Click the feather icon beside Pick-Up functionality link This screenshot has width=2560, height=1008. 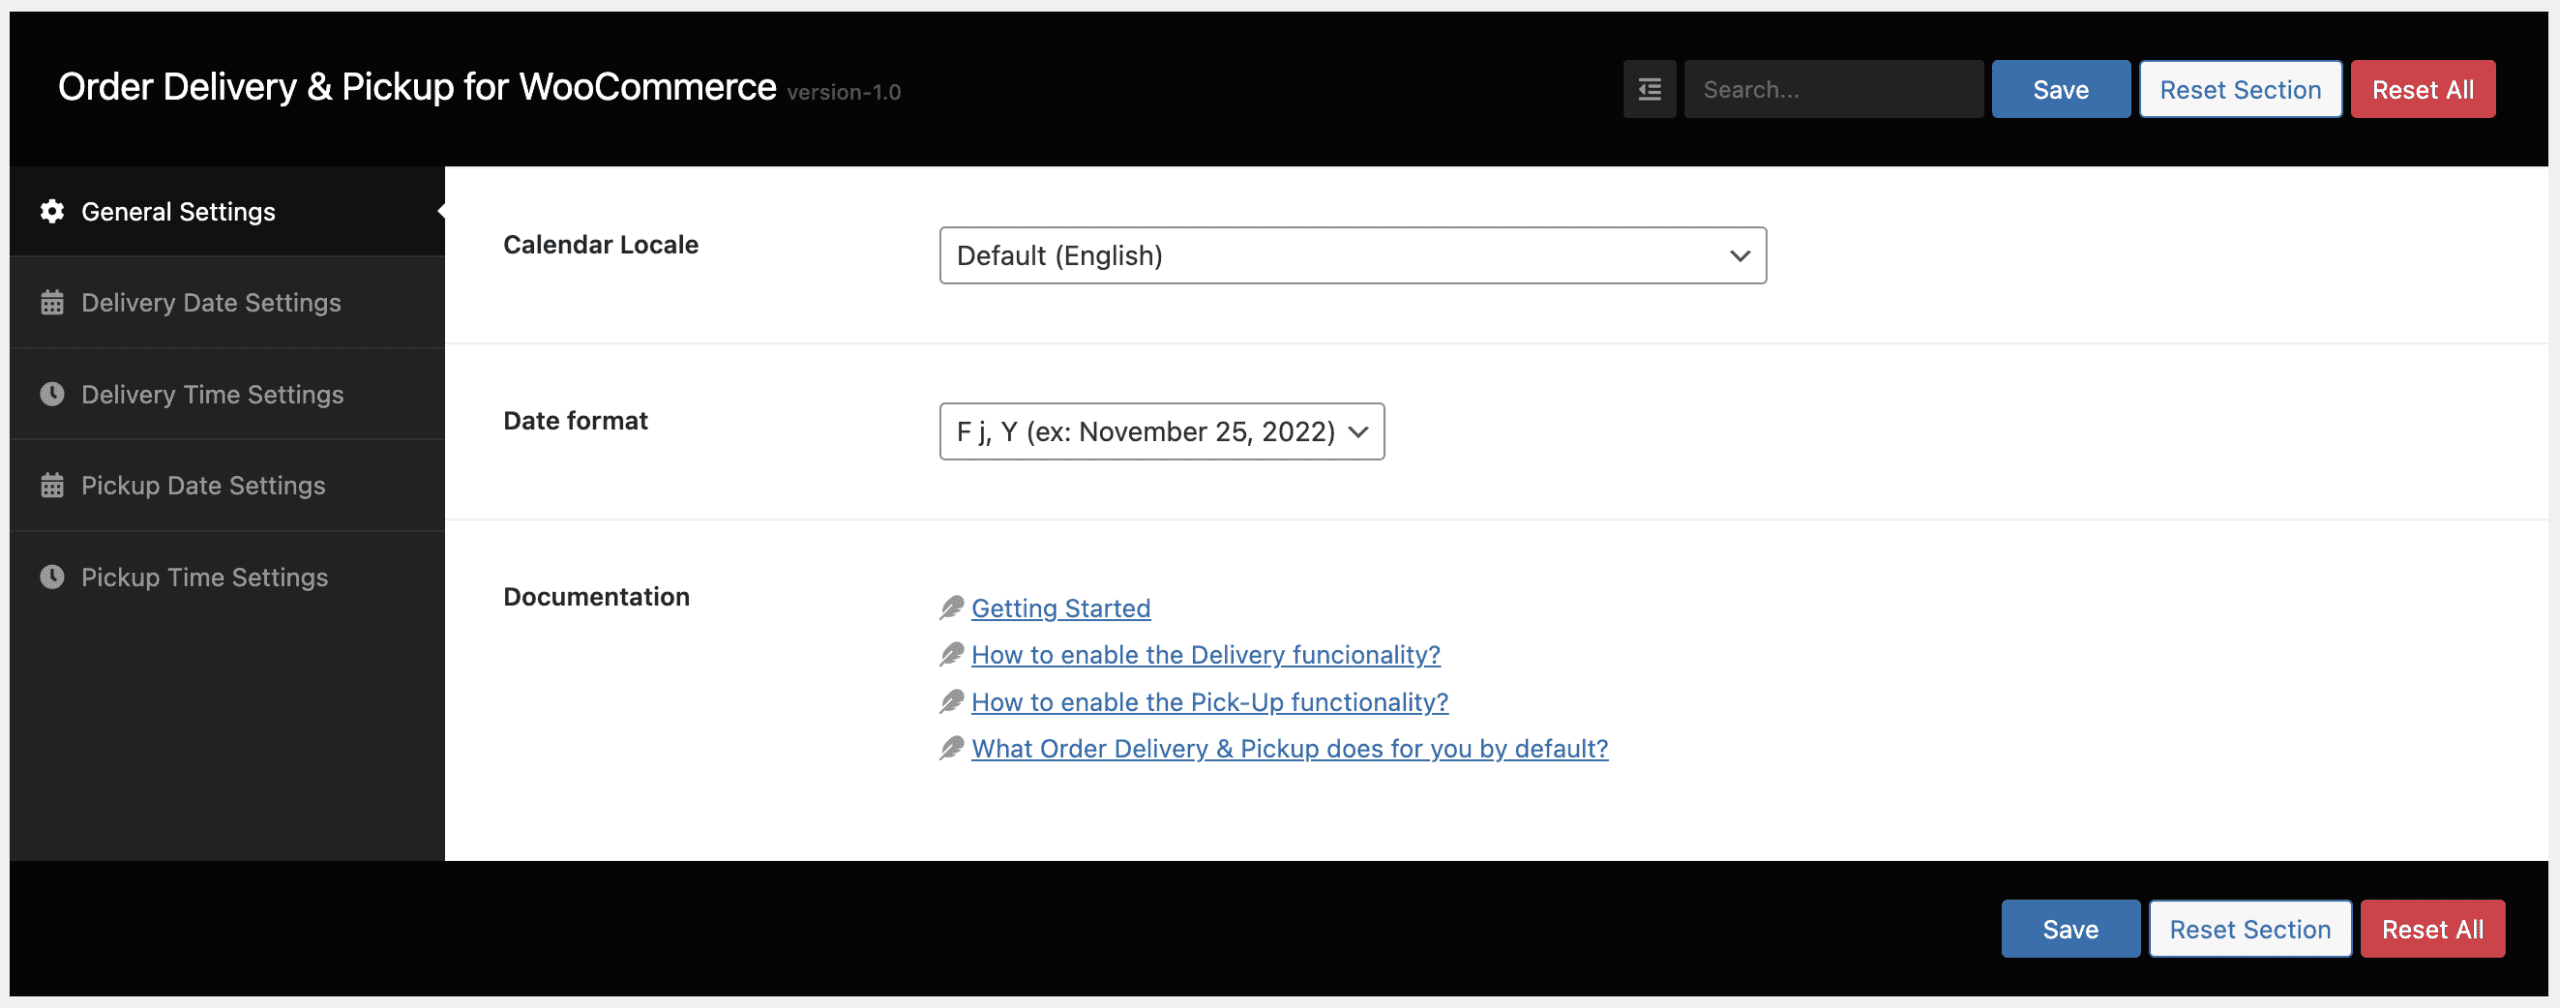coord(952,702)
